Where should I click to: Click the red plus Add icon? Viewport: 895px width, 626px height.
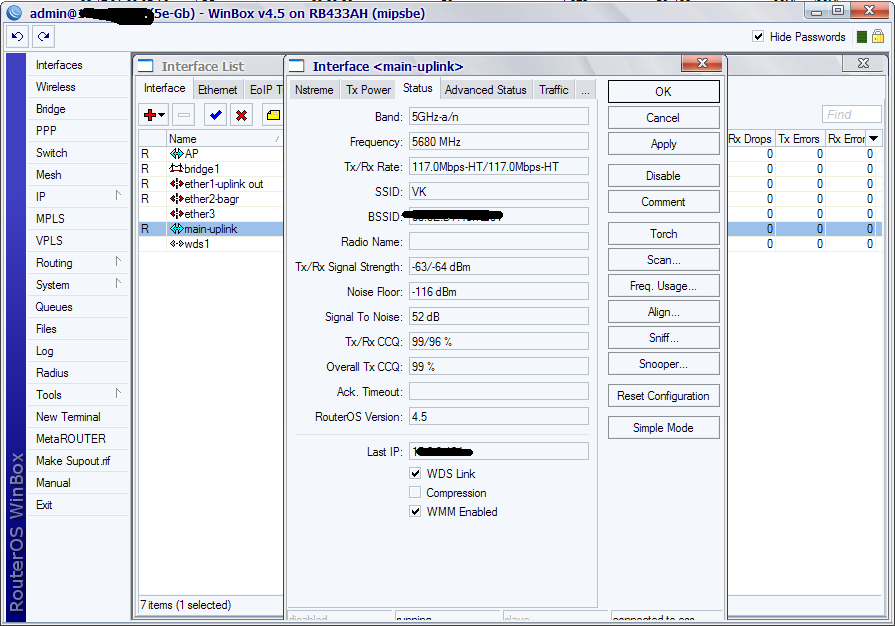click(150, 115)
